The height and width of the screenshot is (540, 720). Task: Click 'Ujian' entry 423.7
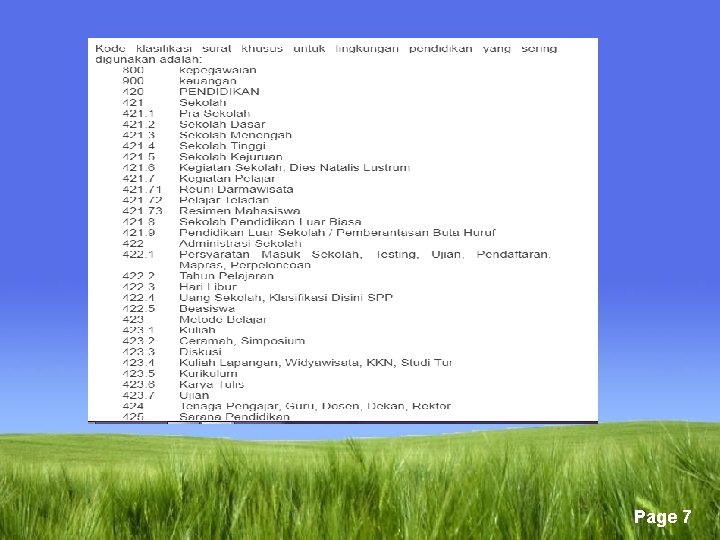(166, 395)
